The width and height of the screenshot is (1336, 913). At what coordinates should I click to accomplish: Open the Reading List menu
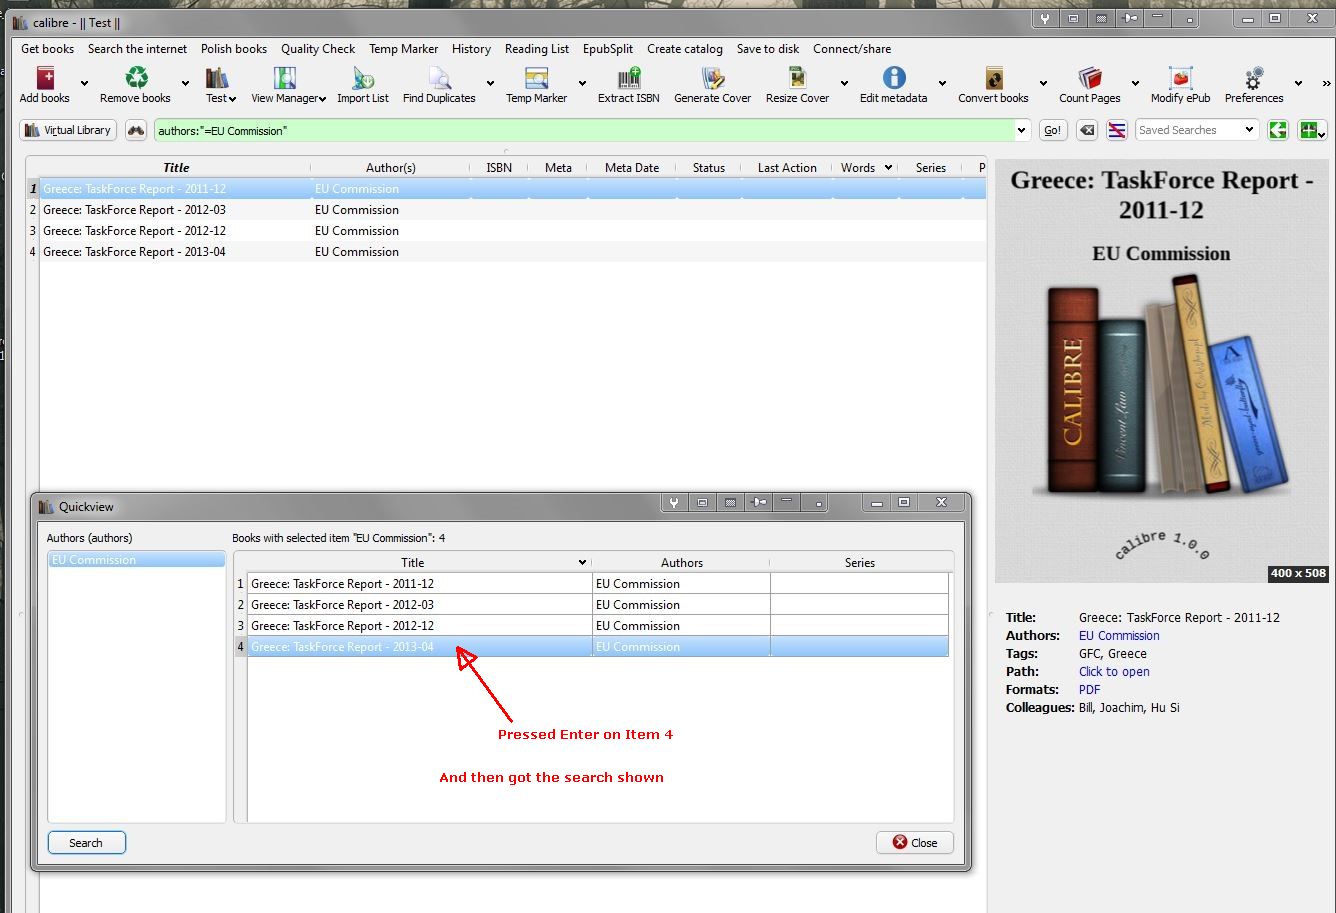tap(537, 49)
